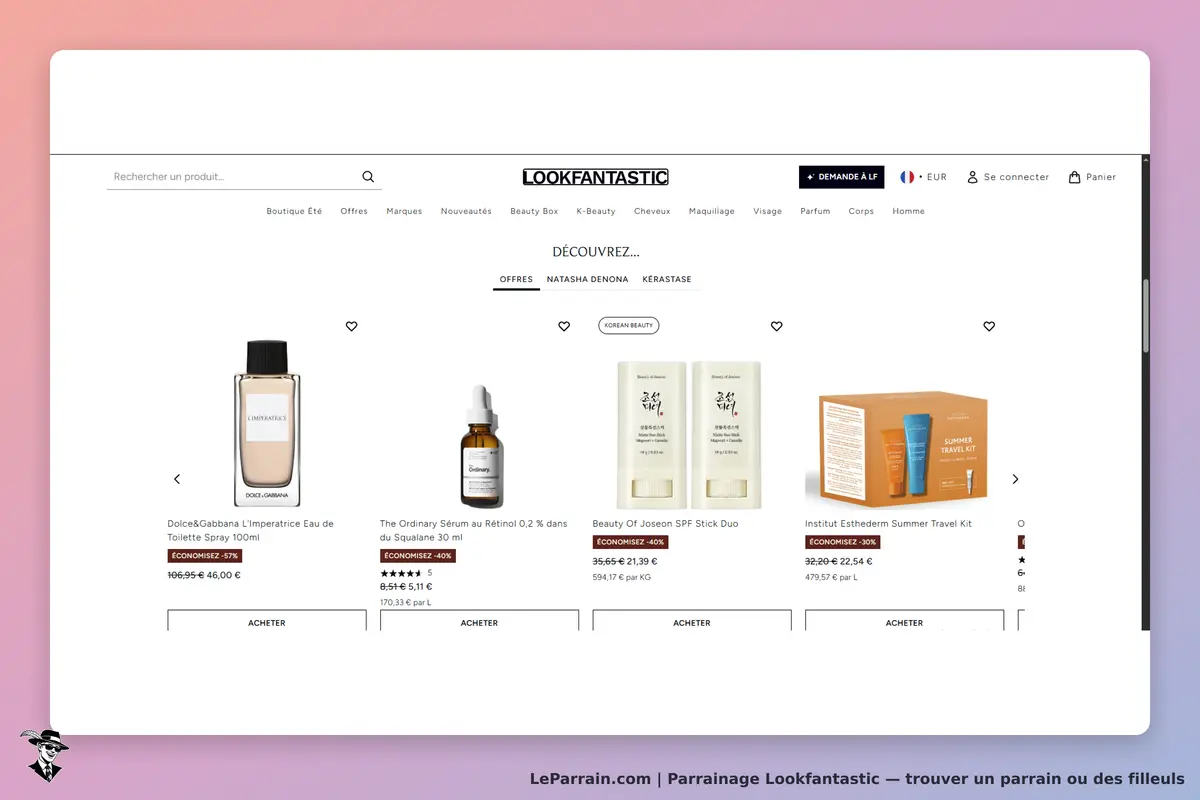Click the '21,39 €' price

(x=643, y=561)
